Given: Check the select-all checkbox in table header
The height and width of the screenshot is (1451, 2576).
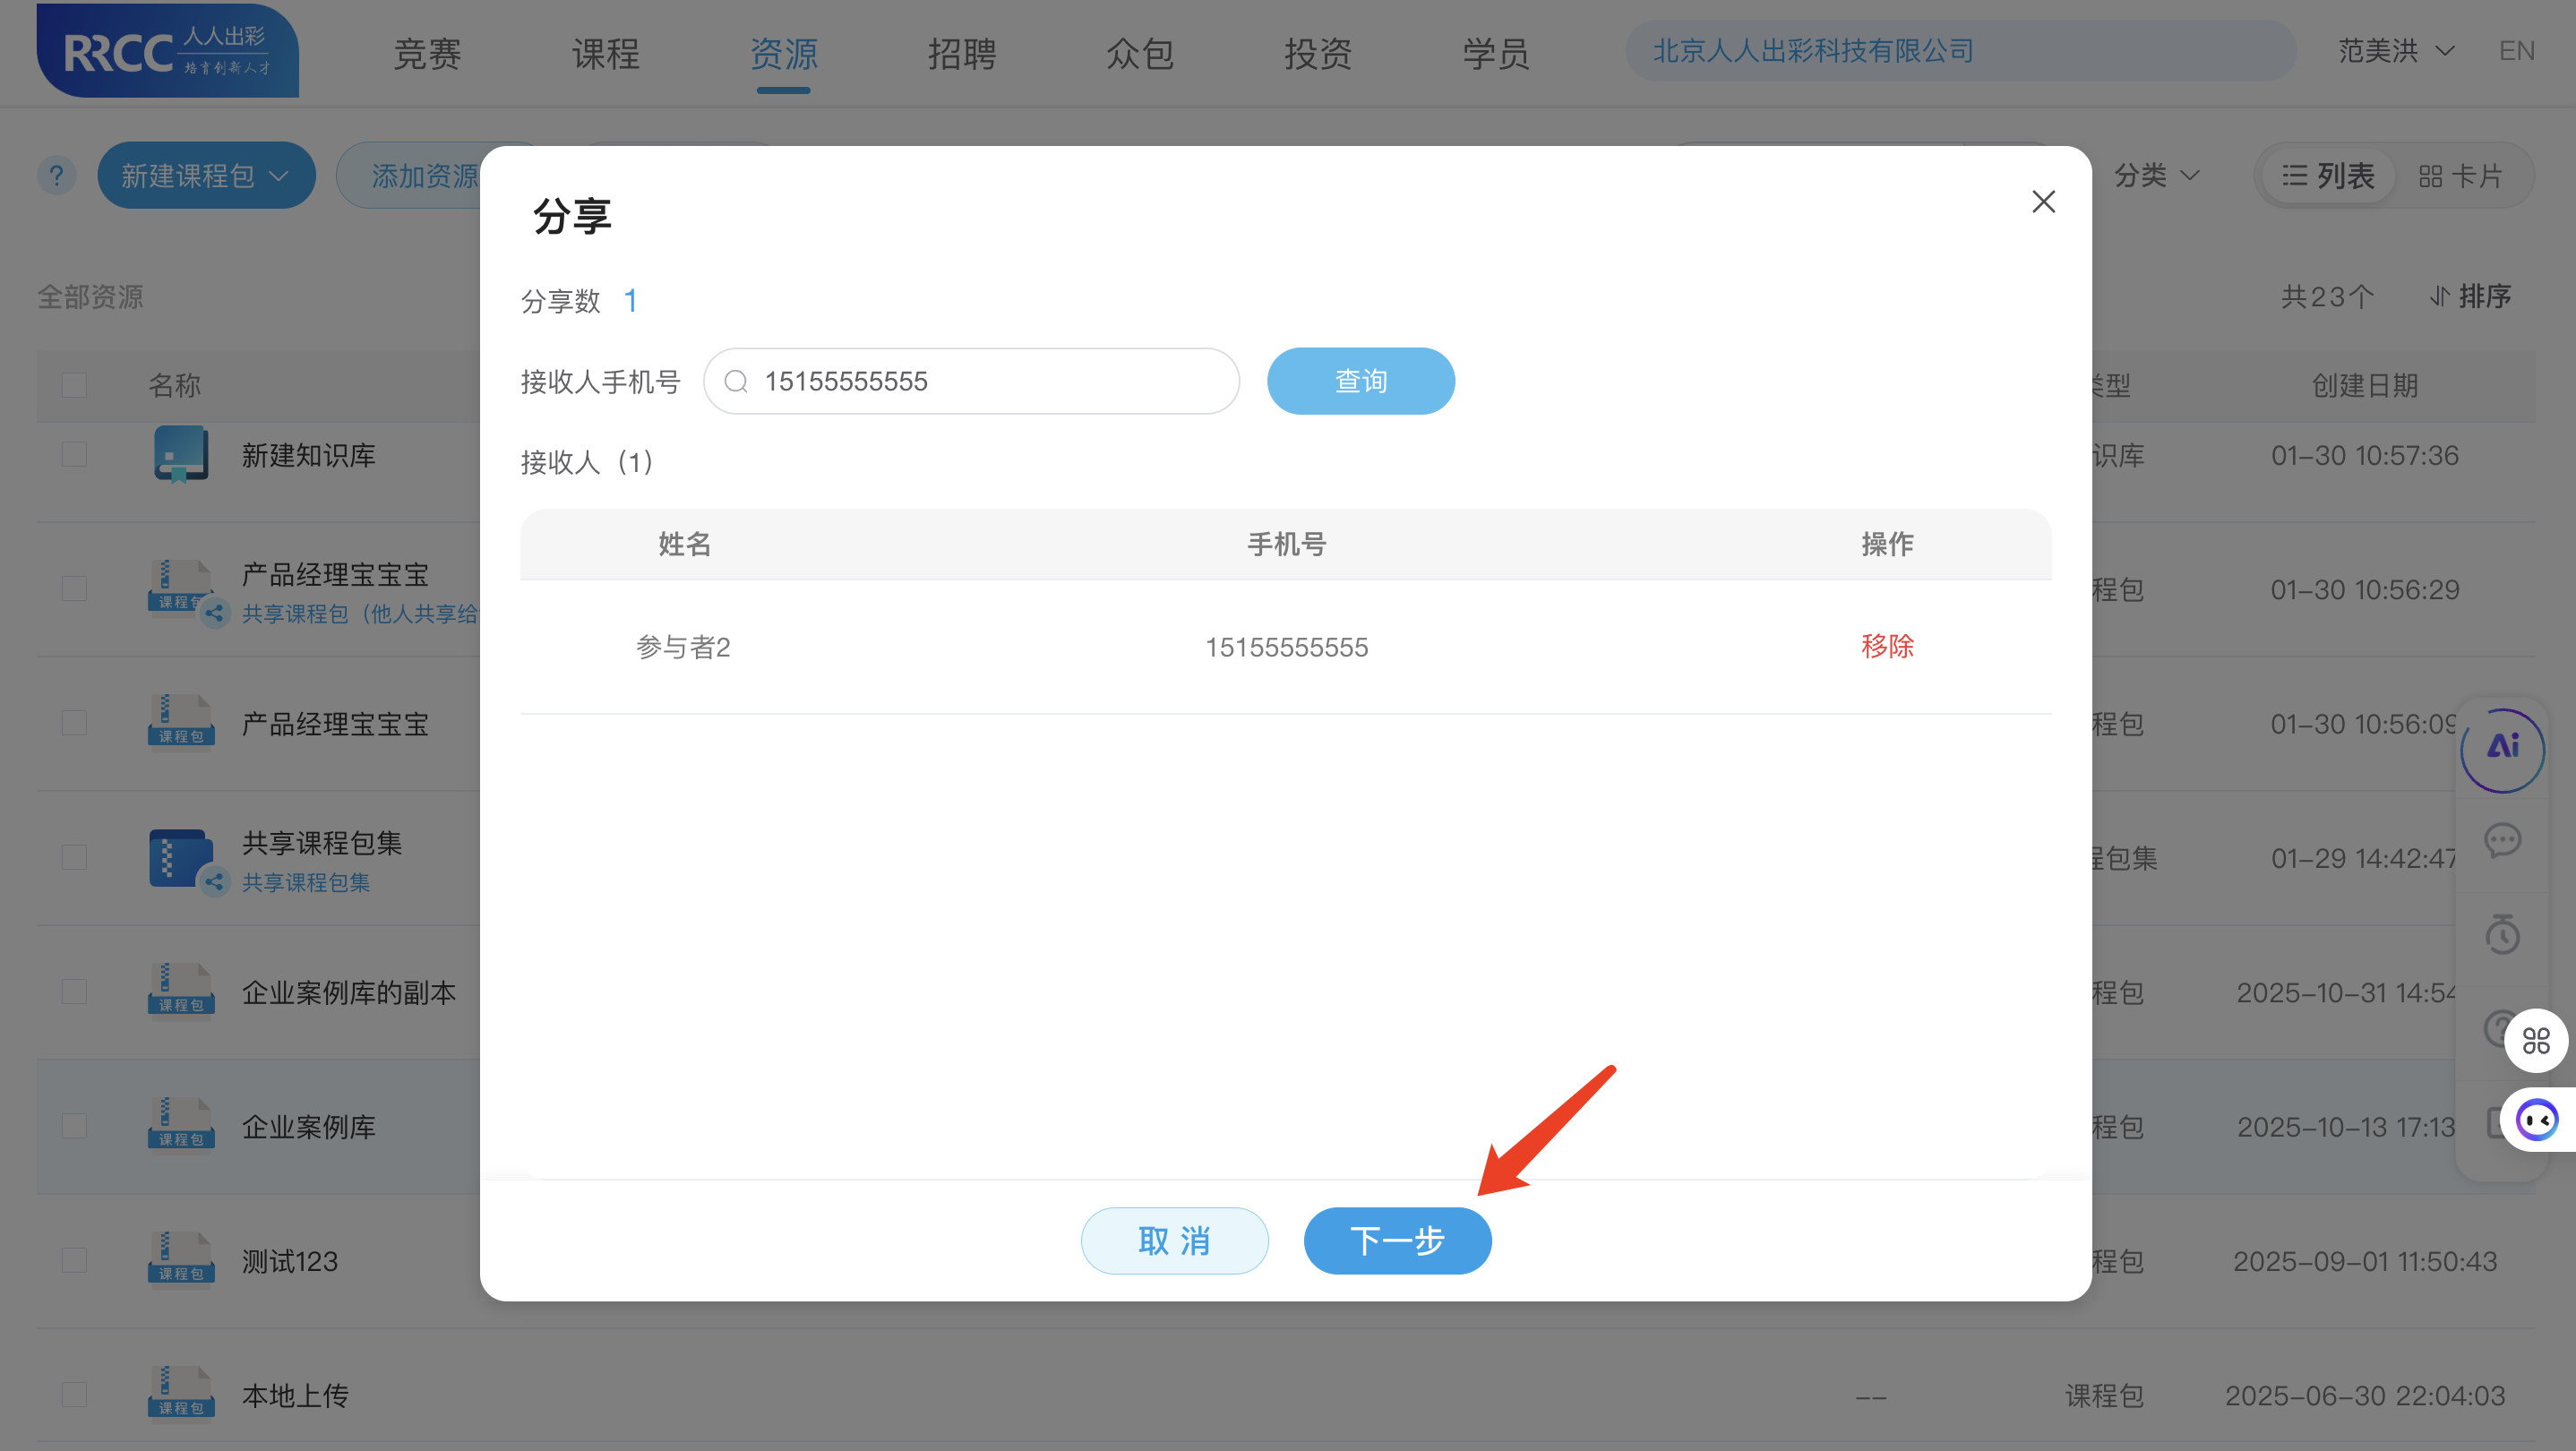Looking at the screenshot, I should 74,384.
